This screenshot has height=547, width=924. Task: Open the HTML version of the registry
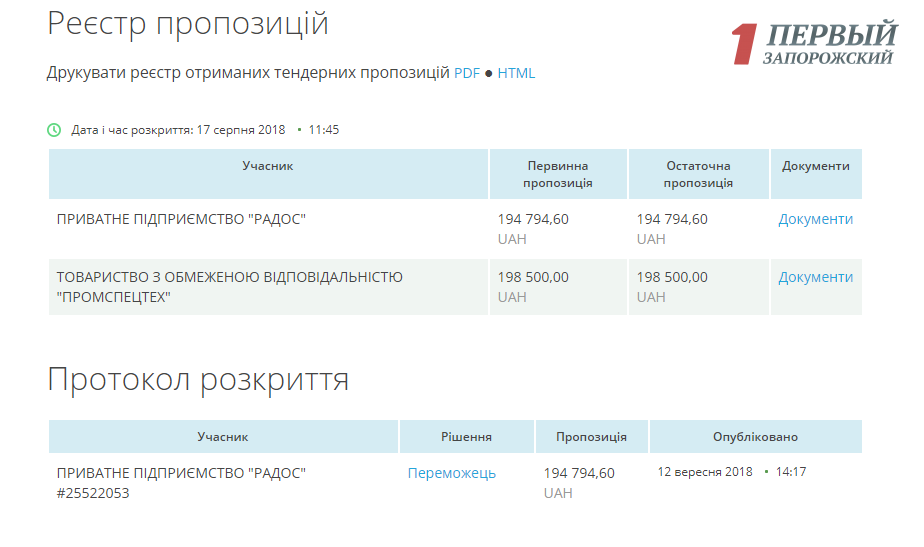point(516,73)
